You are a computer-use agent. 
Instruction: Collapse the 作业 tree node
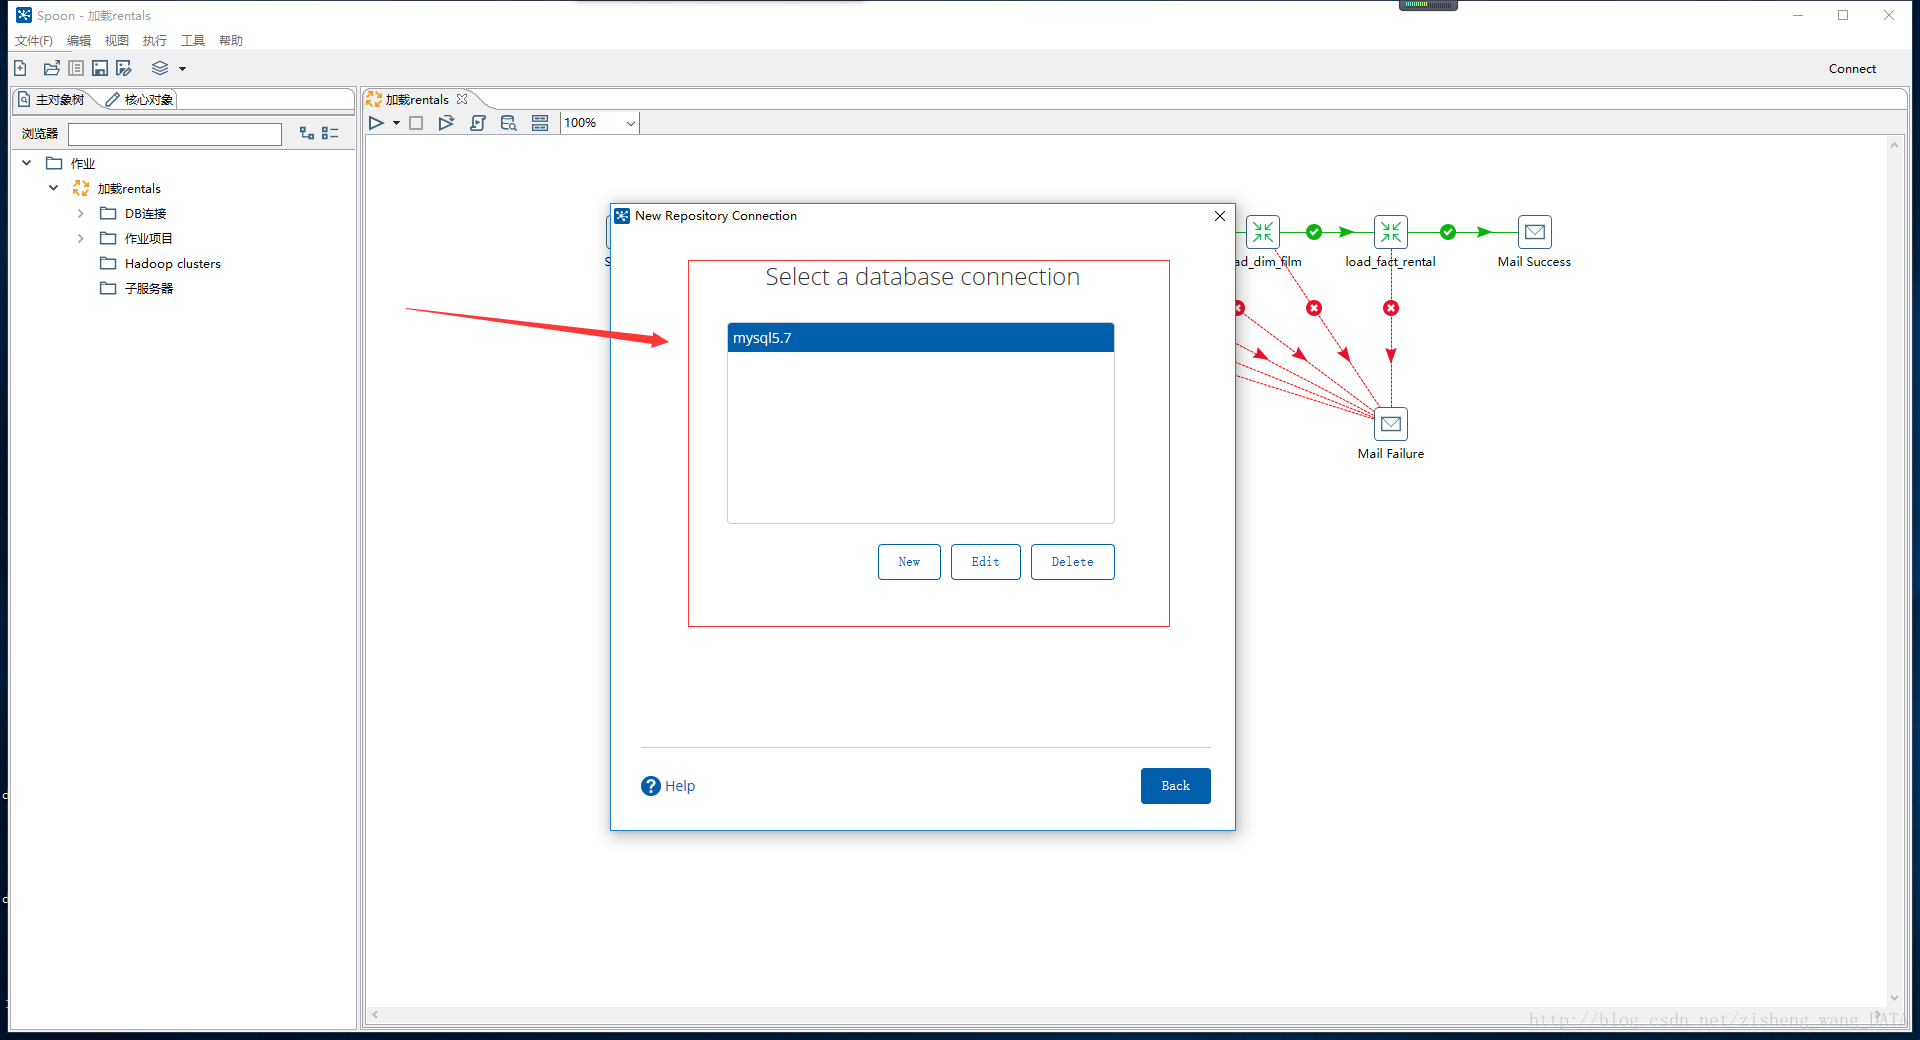[27, 163]
